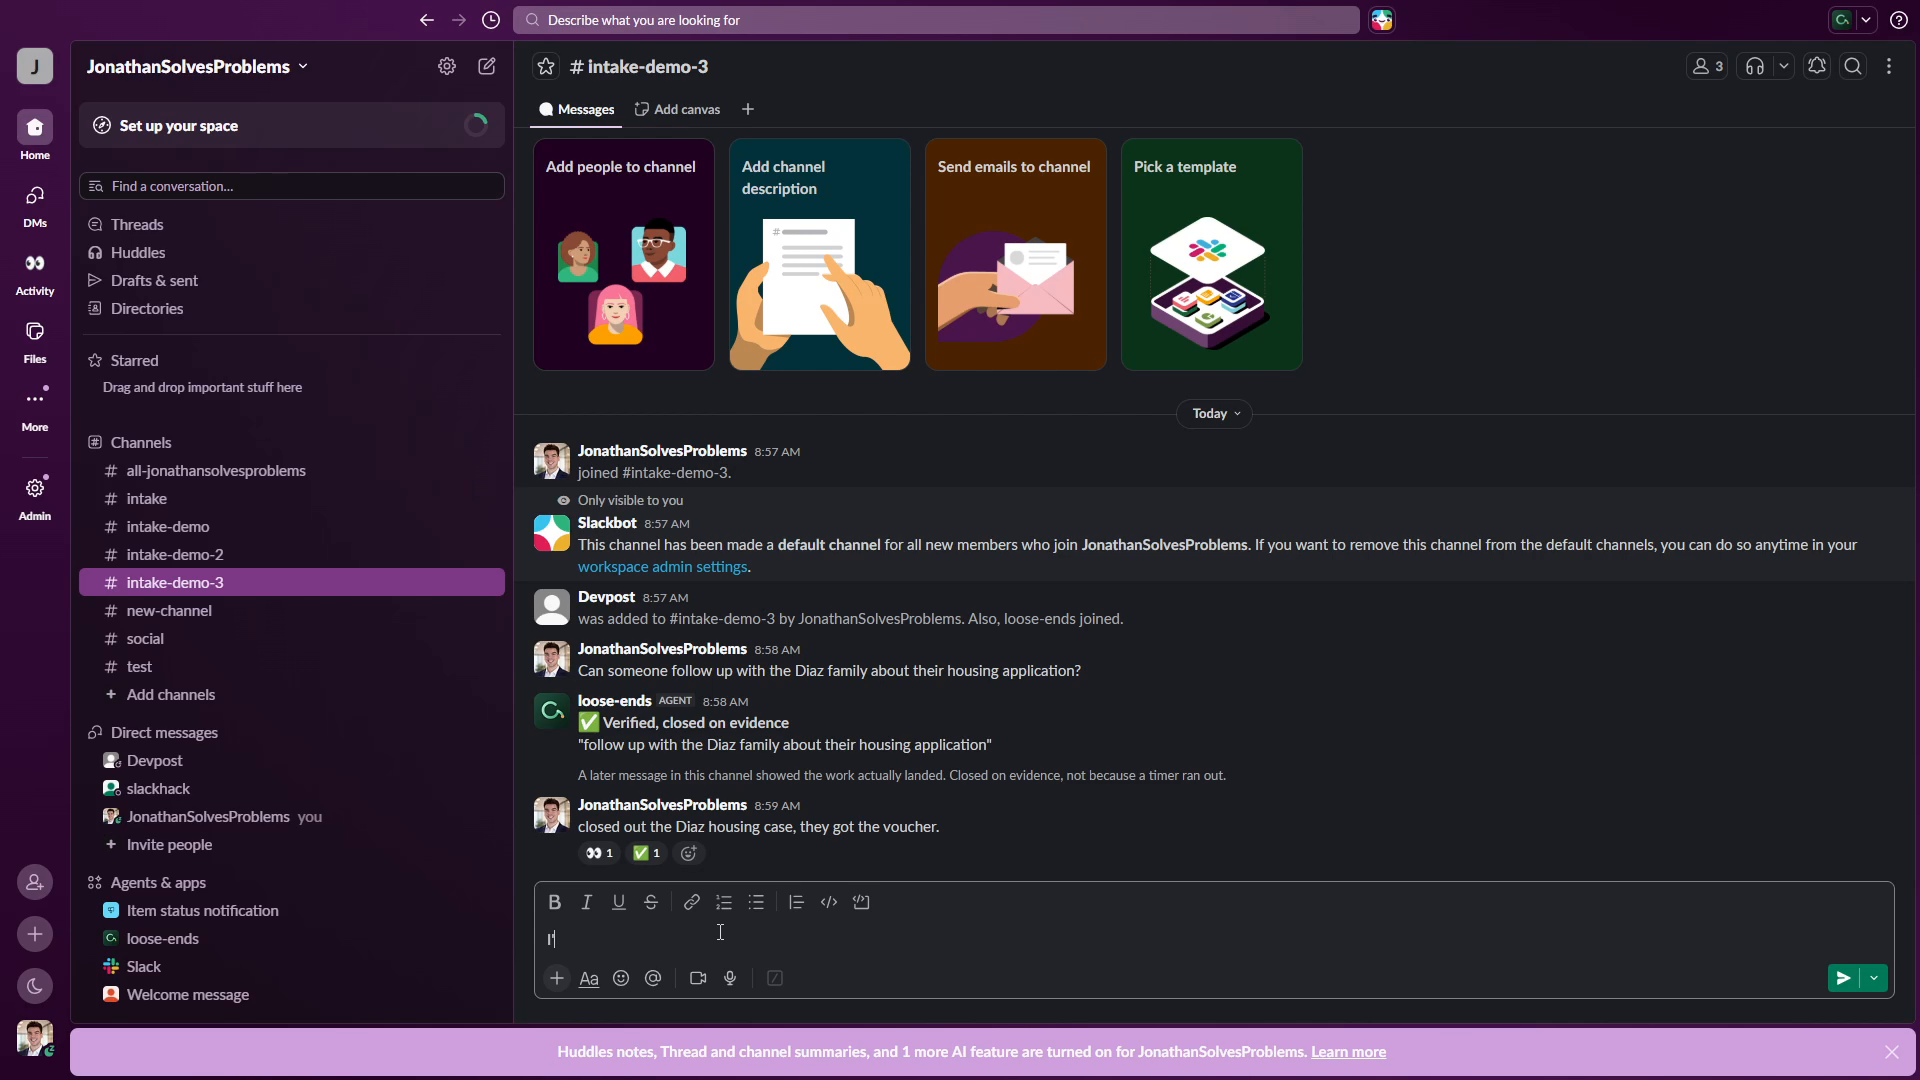1920x1080 pixels.
Task: Add reaction to the Diaz voucher message
Action: (x=689, y=853)
